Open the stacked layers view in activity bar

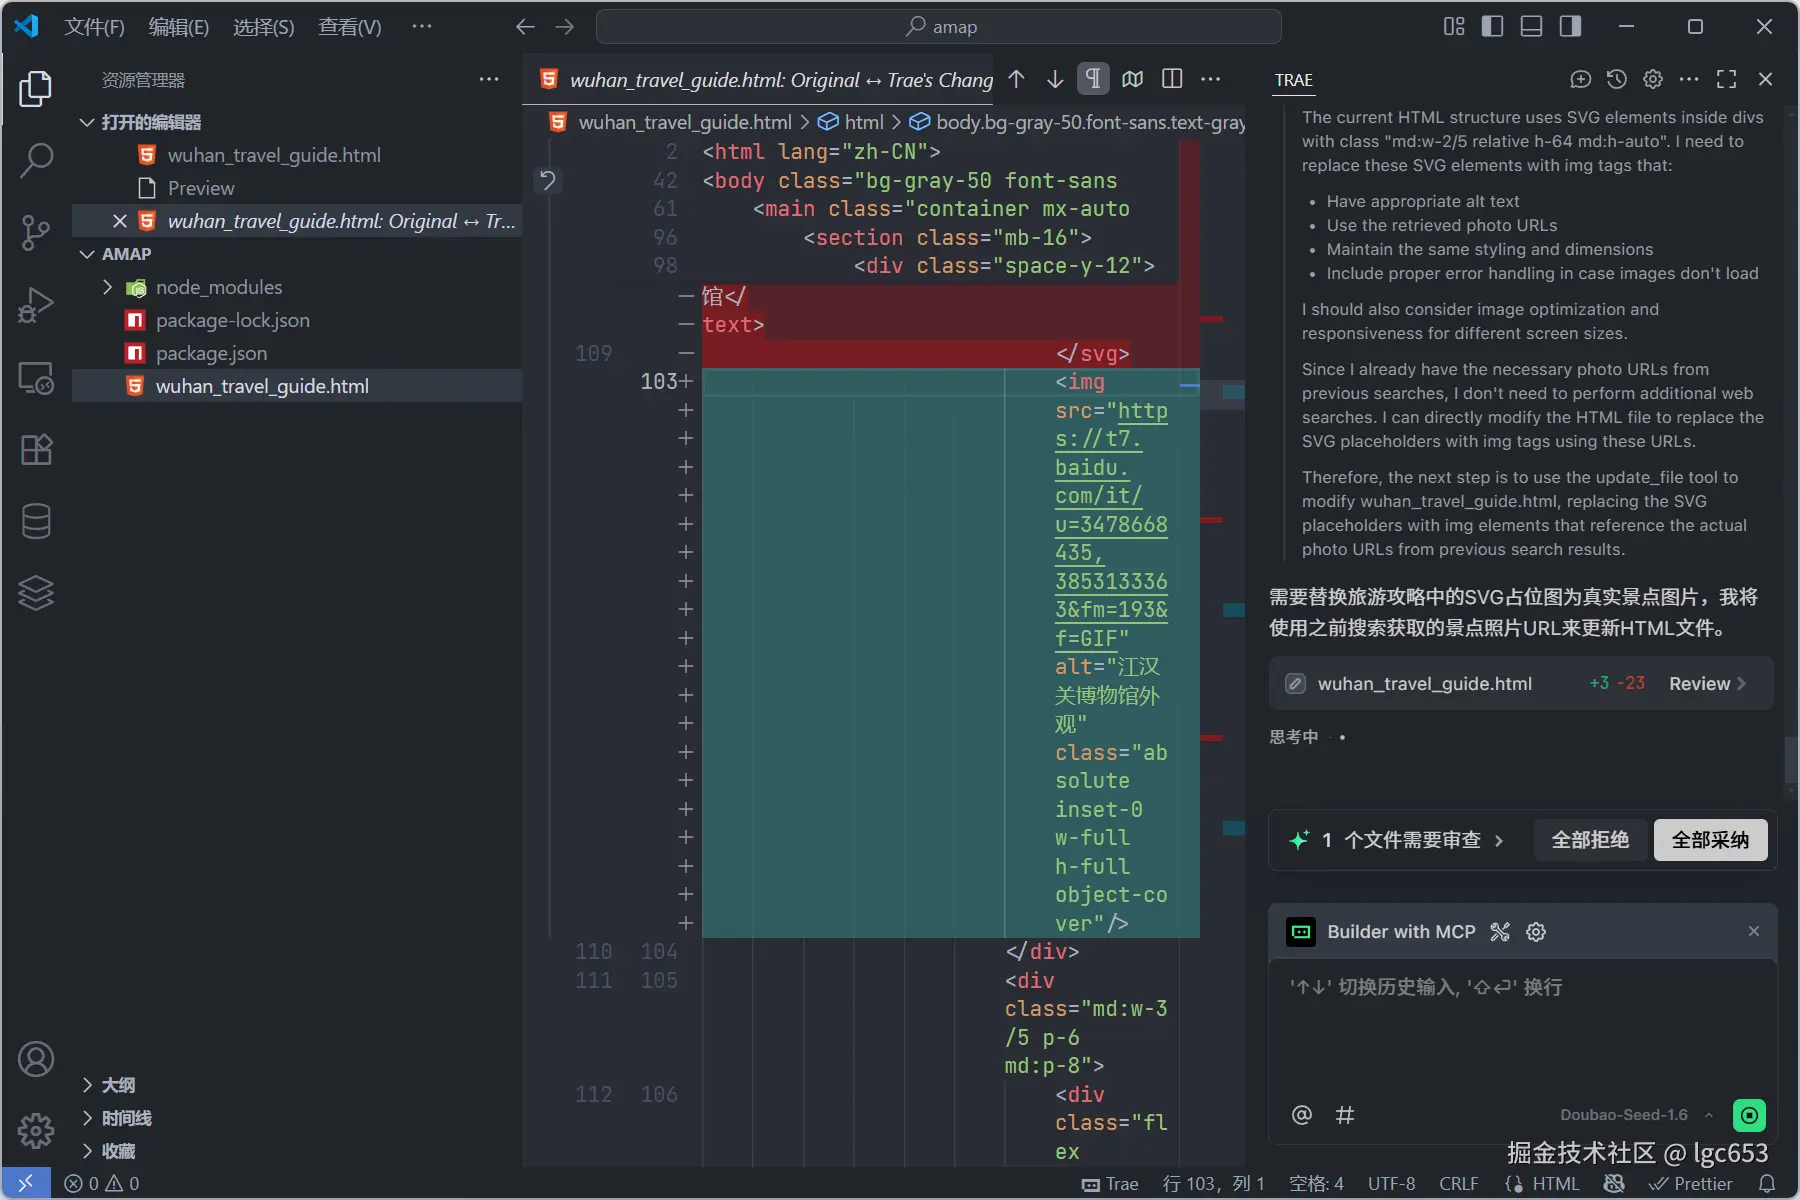point(36,593)
